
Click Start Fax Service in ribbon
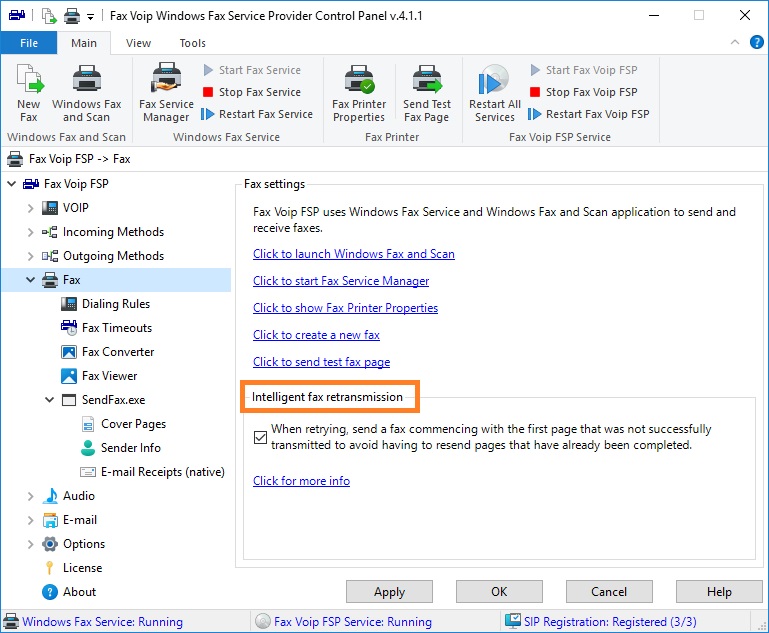pyautogui.click(x=252, y=70)
